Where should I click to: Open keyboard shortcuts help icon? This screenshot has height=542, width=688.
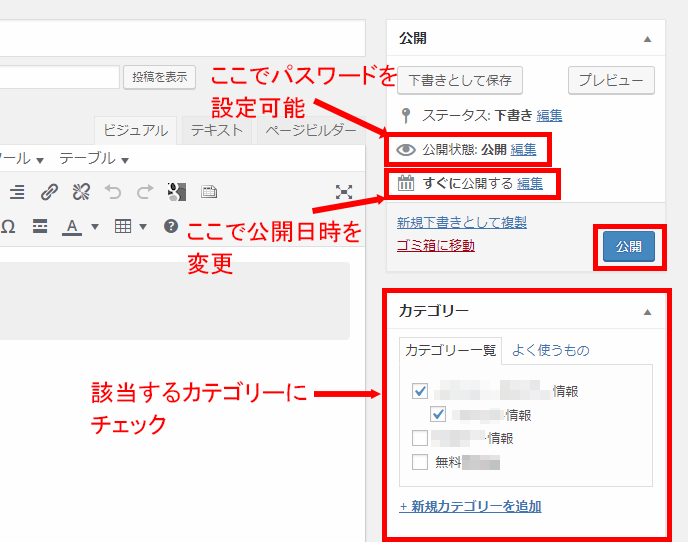pyautogui.click(x=171, y=226)
